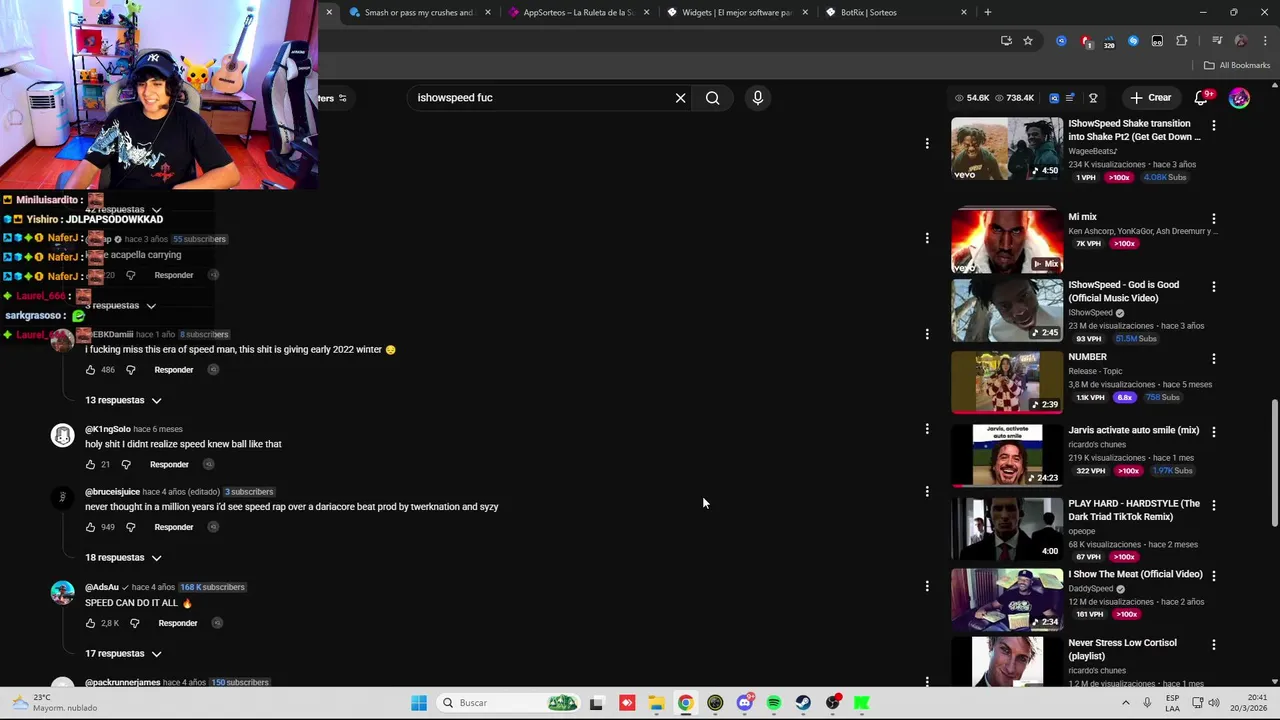The width and height of the screenshot is (1280, 720).
Task: Click the Windows taskbar Buscar search box
Action: [508, 703]
